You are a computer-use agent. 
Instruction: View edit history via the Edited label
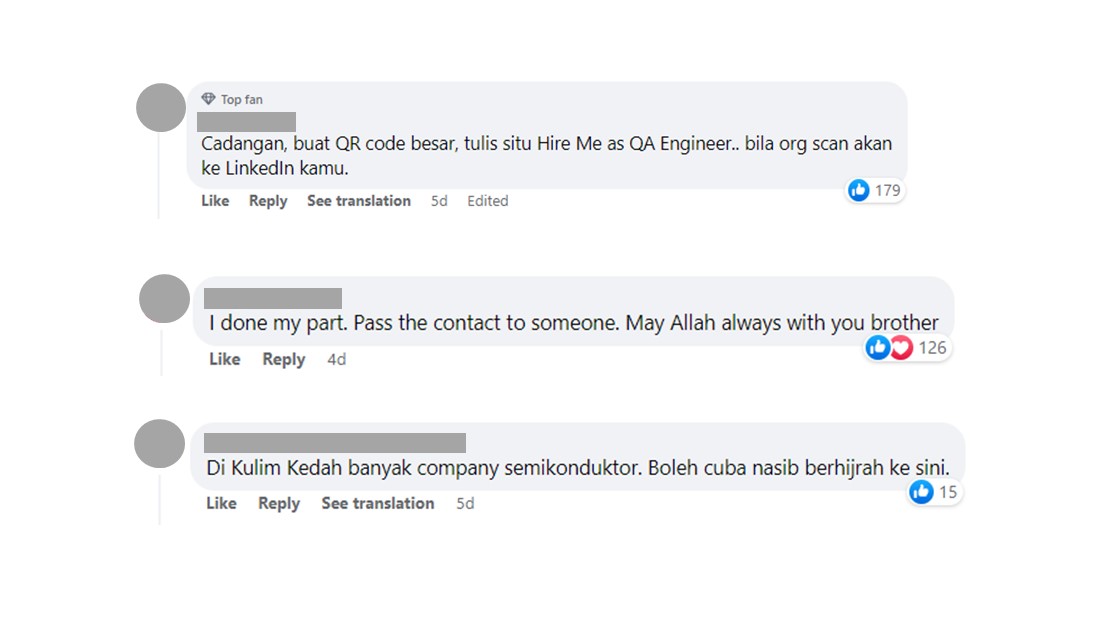tap(488, 201)
